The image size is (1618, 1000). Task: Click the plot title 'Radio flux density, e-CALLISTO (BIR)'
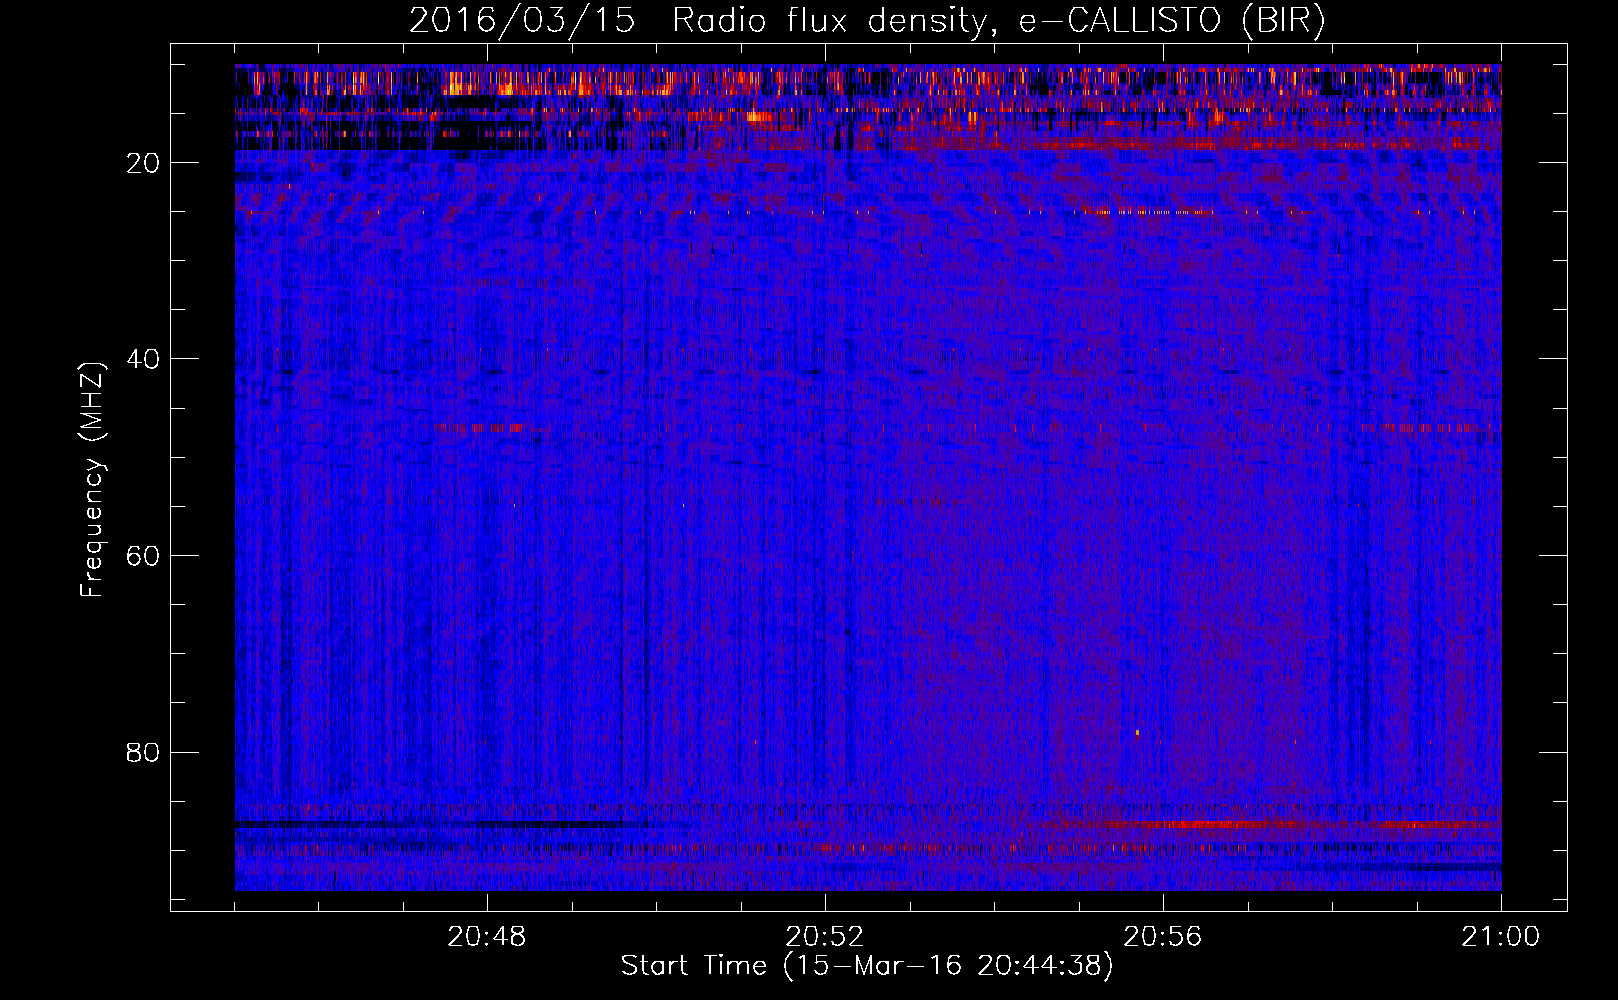(x=998, y=21)
